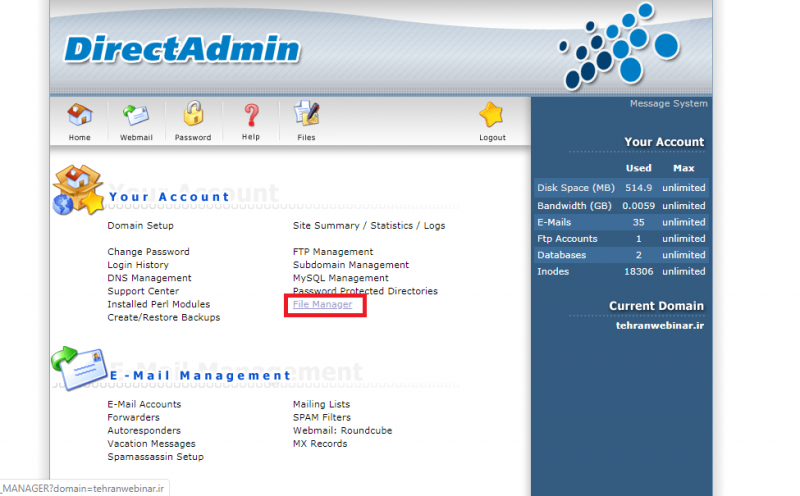Open SPAM Filters settings
The width and height of the screenshot is (800, 496).
pos(322,417)
